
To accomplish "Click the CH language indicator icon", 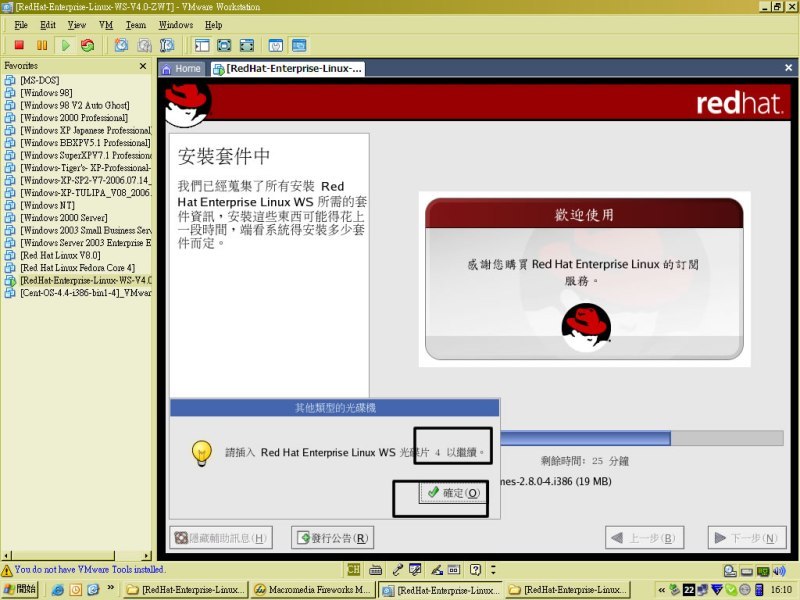I will point(354,569).
